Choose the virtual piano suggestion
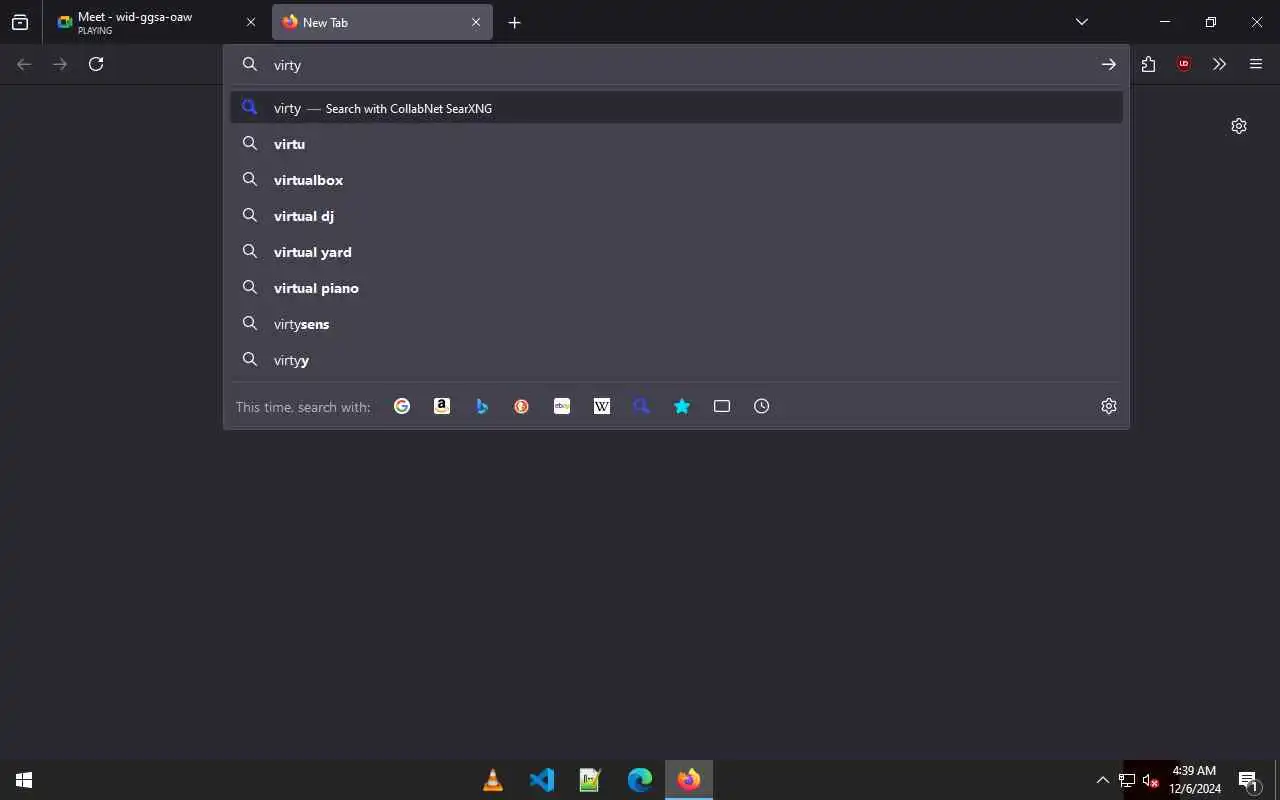 (x=676, y=288)
